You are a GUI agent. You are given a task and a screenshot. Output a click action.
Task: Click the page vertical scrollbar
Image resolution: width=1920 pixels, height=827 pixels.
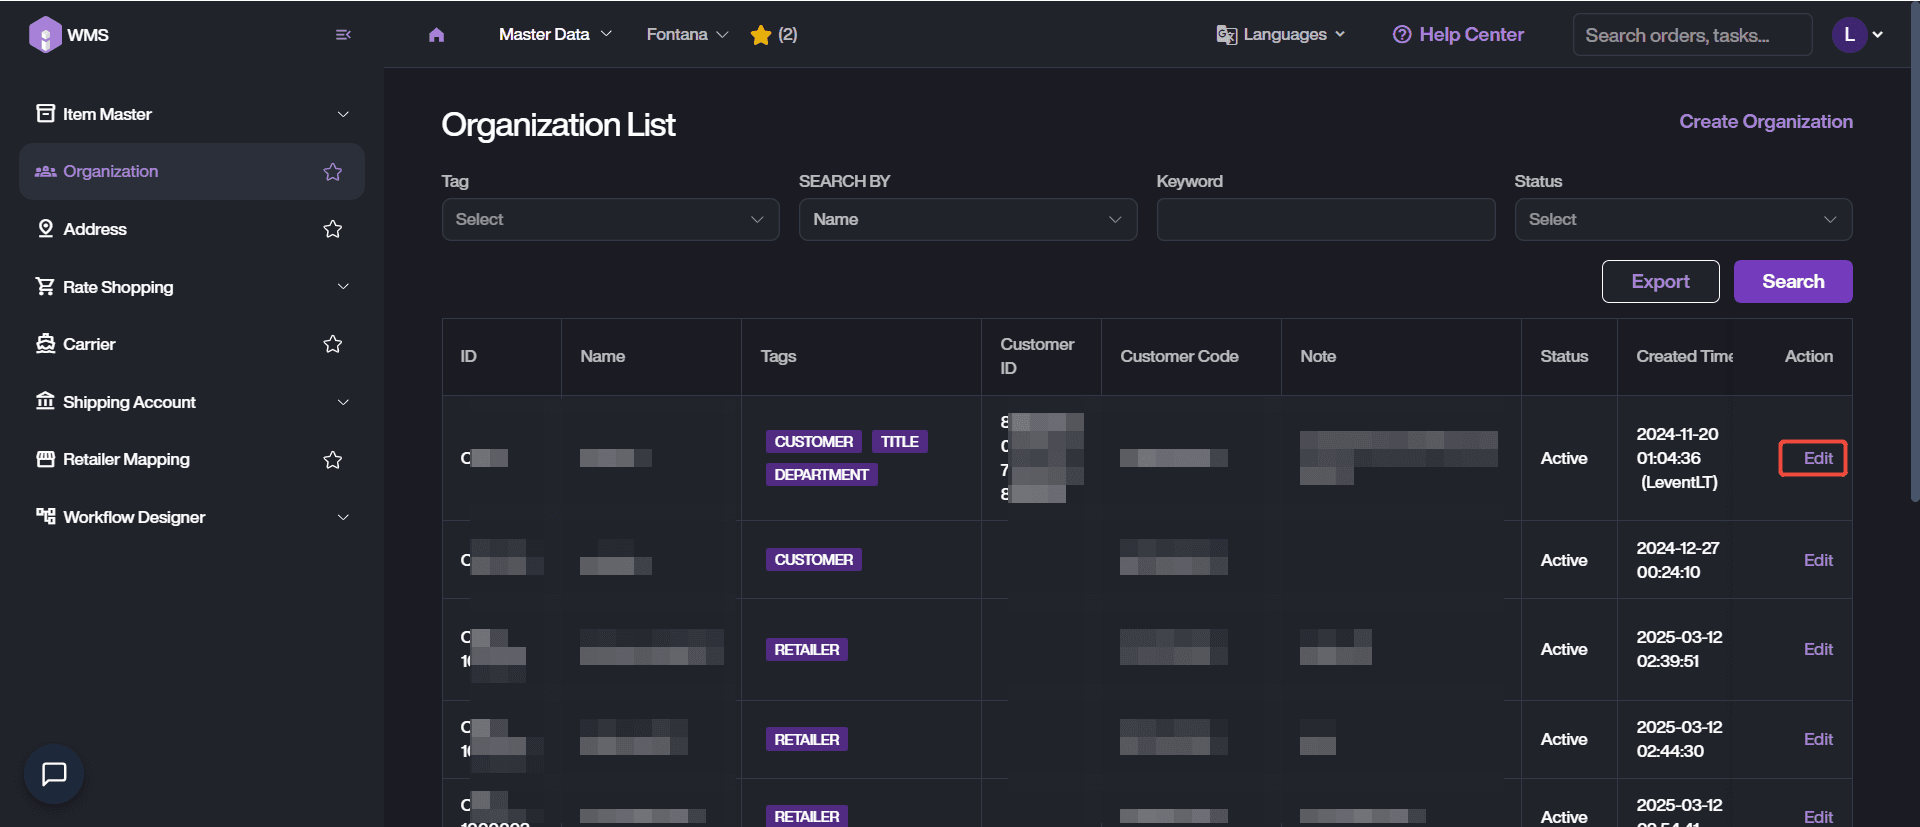[1914, 250]
